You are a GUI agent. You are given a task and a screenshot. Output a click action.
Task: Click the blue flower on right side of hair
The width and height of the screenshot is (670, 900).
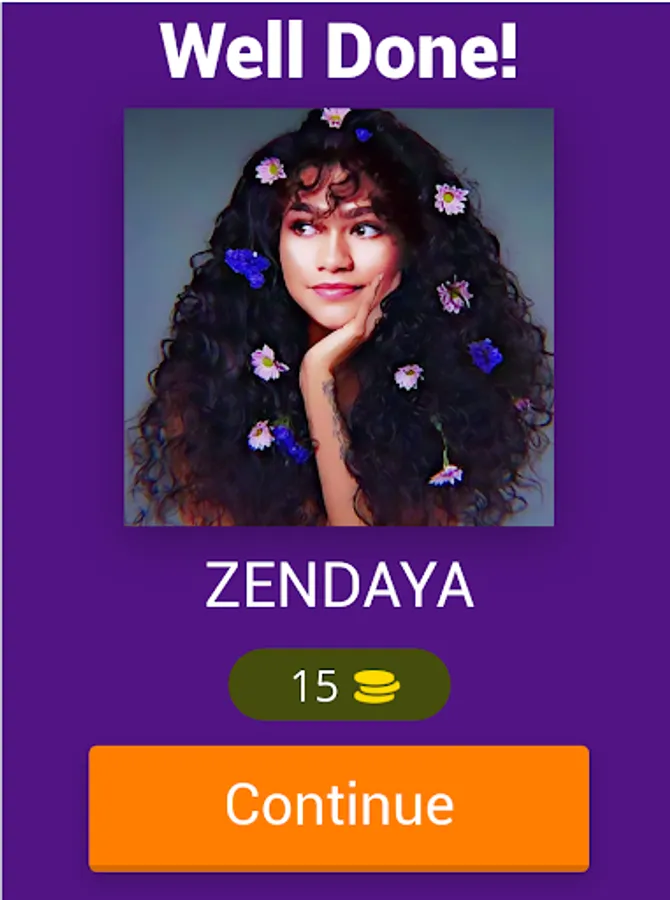coord(485,355)
